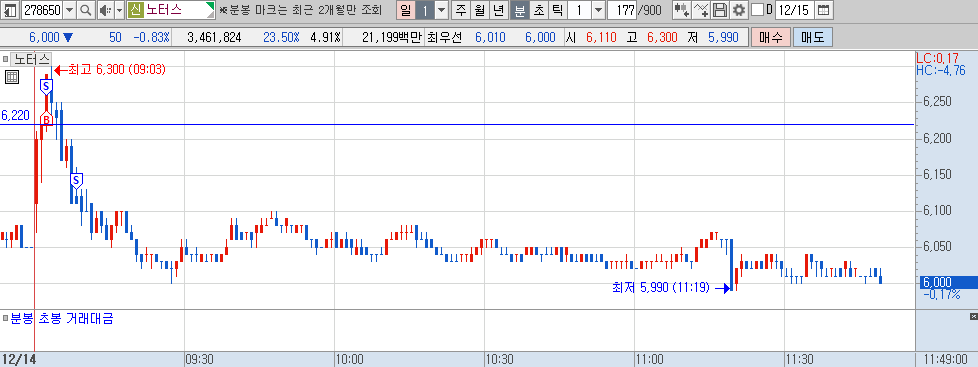Click the bar count field showing 177

[x=622, y=9]
